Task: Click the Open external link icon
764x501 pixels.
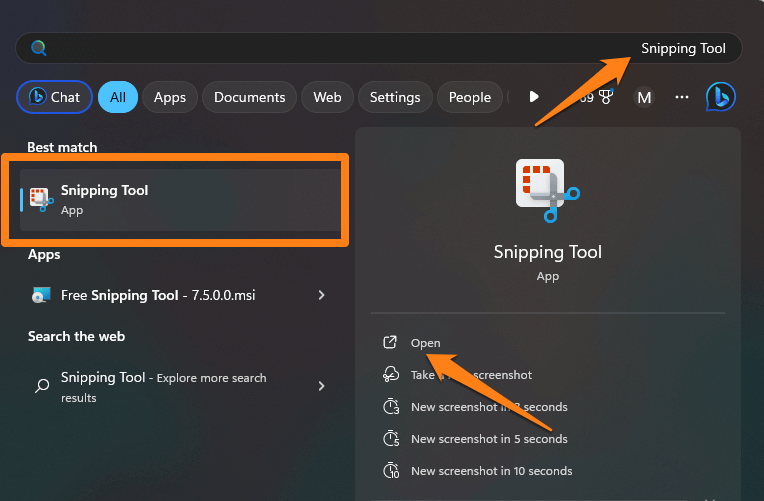Action: (390, 342)
